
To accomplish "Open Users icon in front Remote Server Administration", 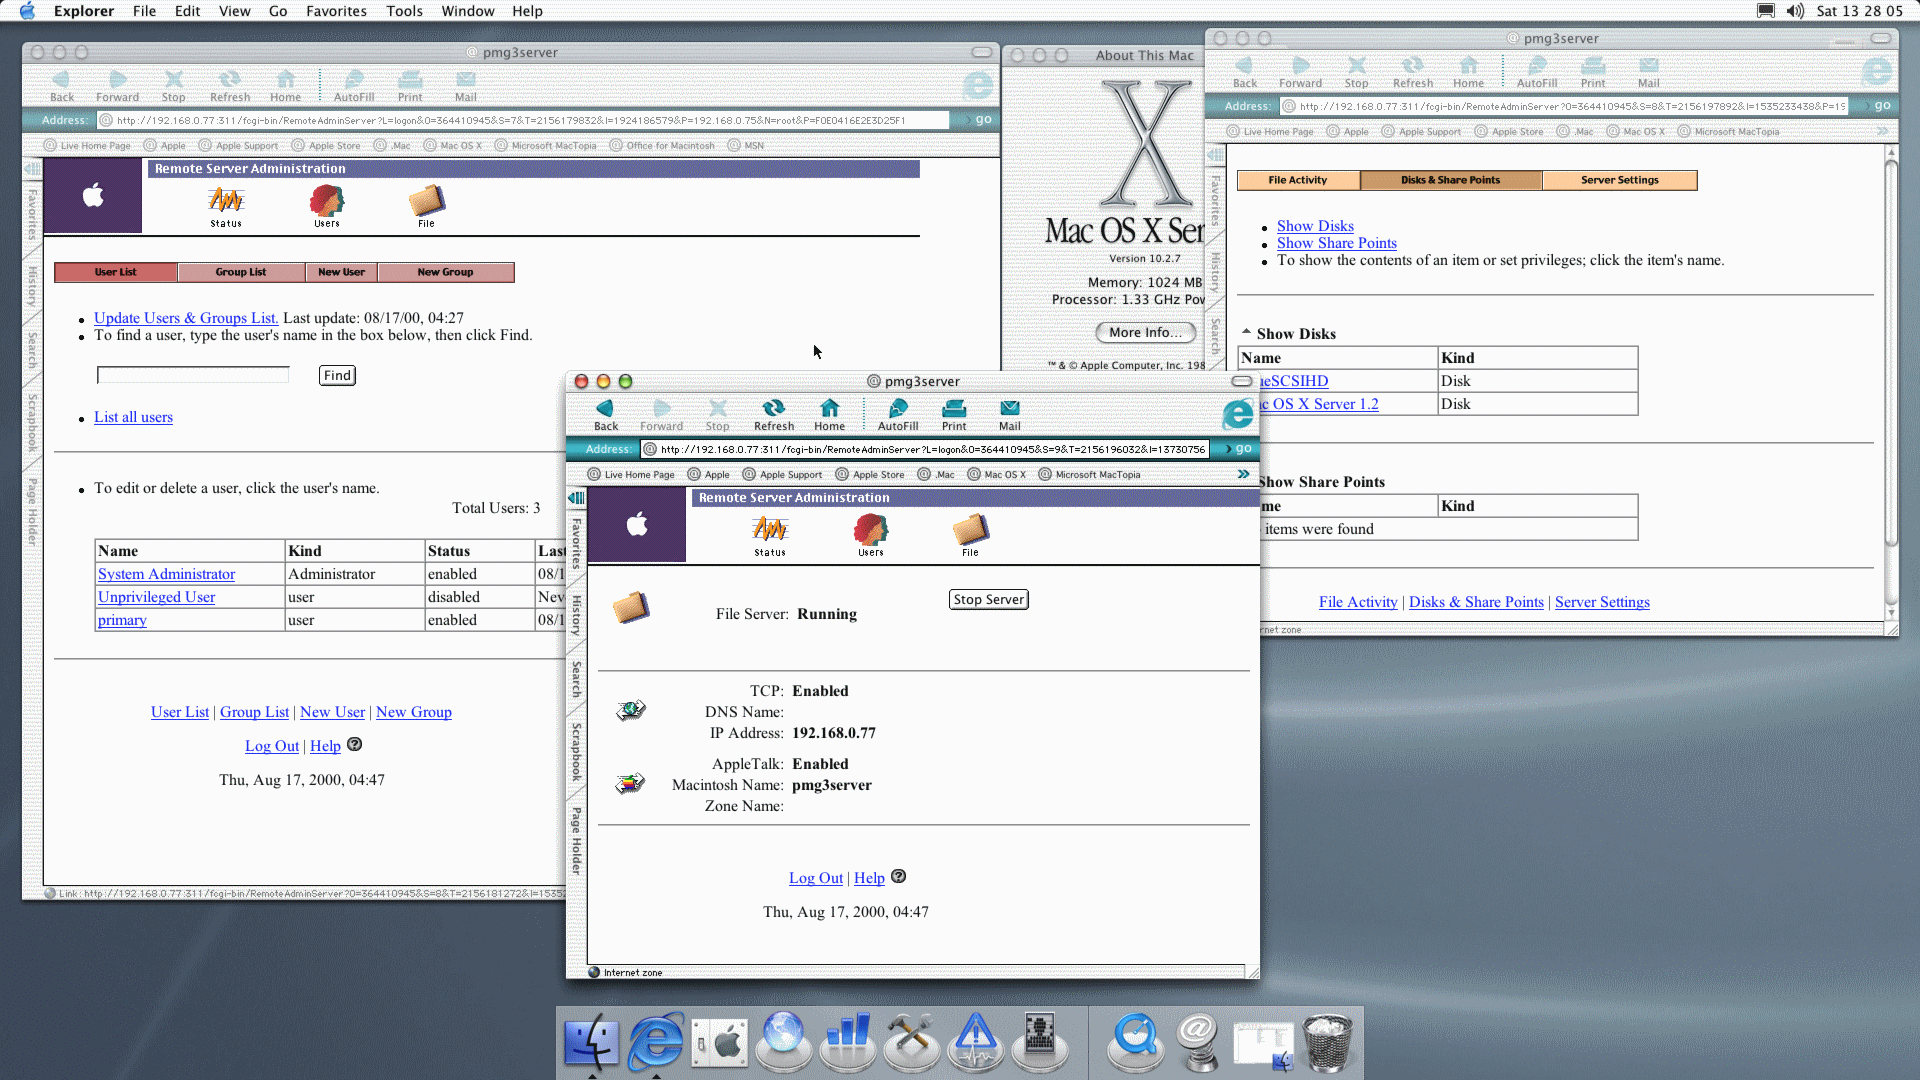I will pyautogui.click(x=870, y=534).
